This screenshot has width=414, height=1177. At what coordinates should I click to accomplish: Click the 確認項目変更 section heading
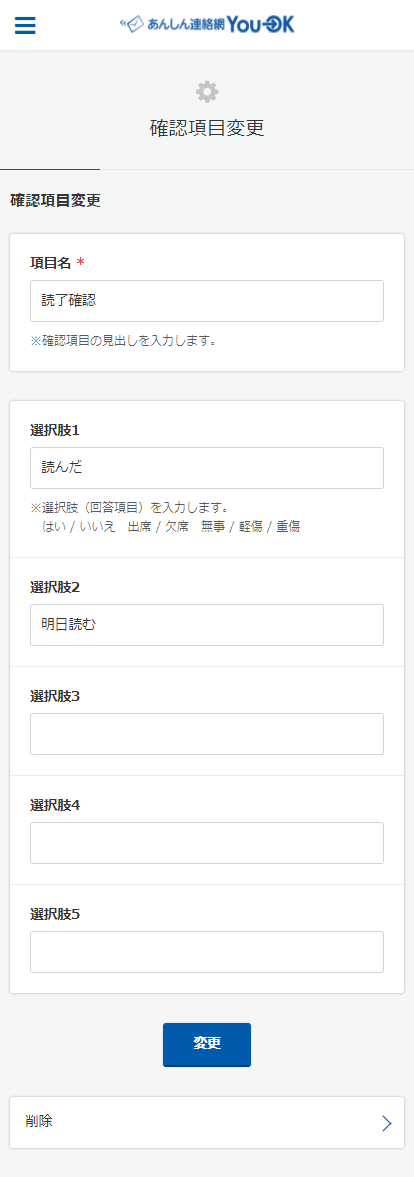point(56,200)
